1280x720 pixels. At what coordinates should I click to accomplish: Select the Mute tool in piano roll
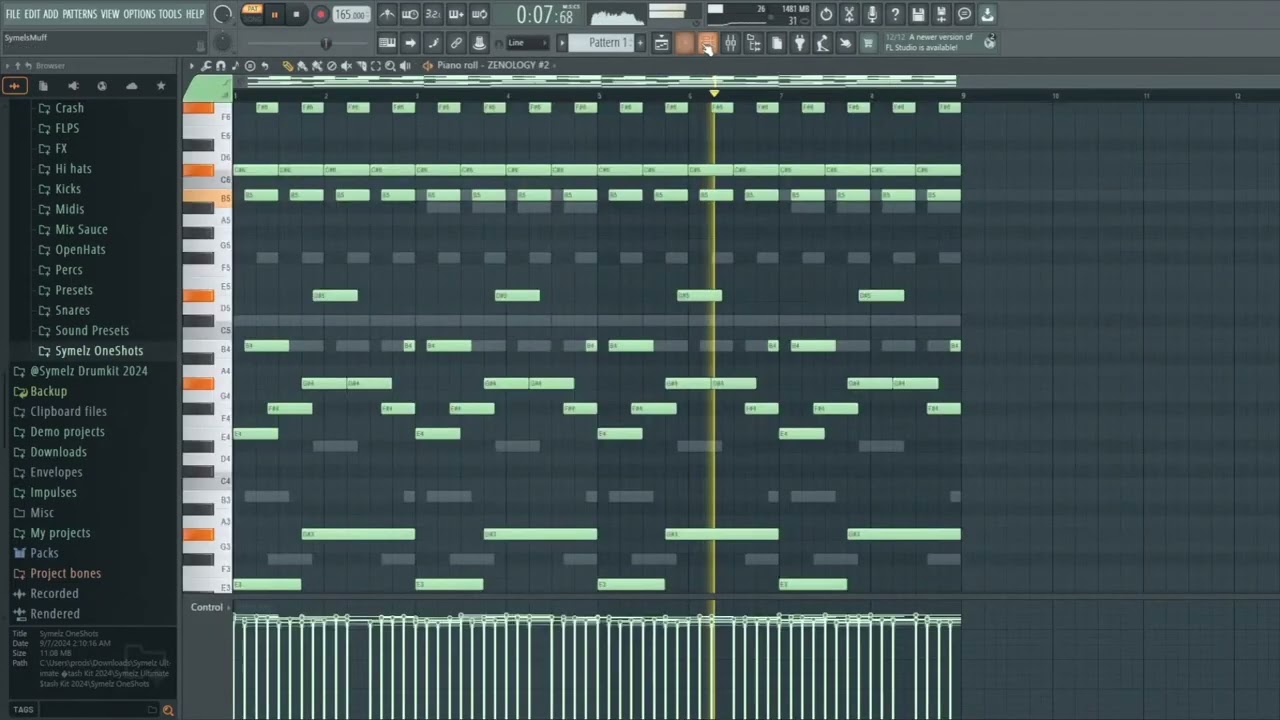click(346, 66)
